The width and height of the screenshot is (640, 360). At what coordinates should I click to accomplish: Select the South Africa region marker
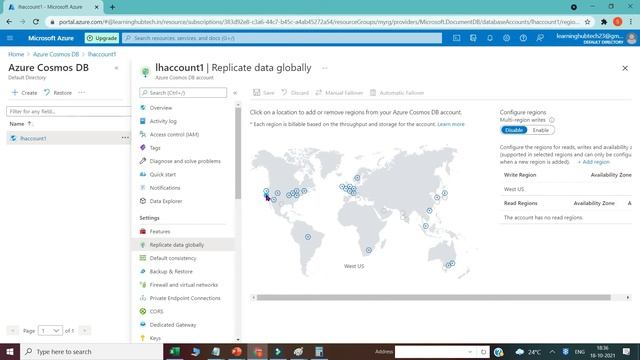[369, 250]
